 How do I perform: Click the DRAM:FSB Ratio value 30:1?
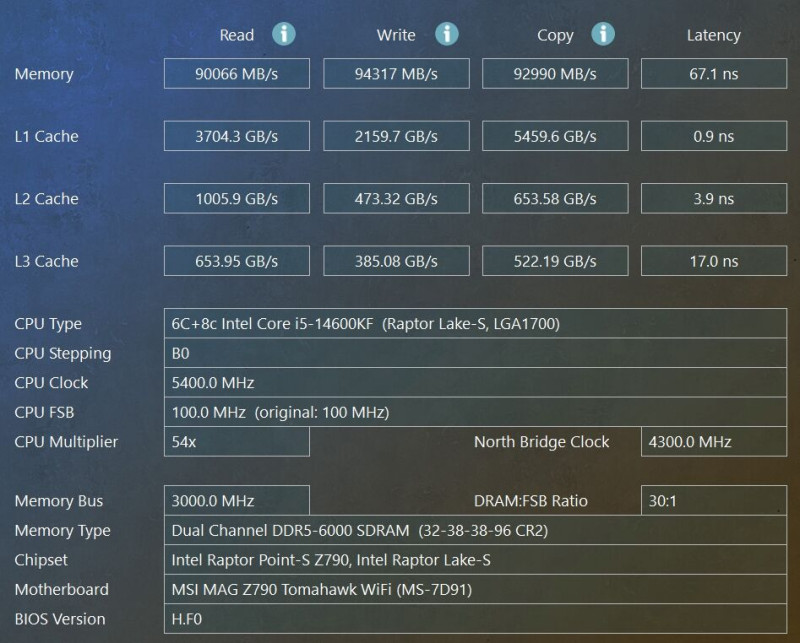click(x=714, y=501)
